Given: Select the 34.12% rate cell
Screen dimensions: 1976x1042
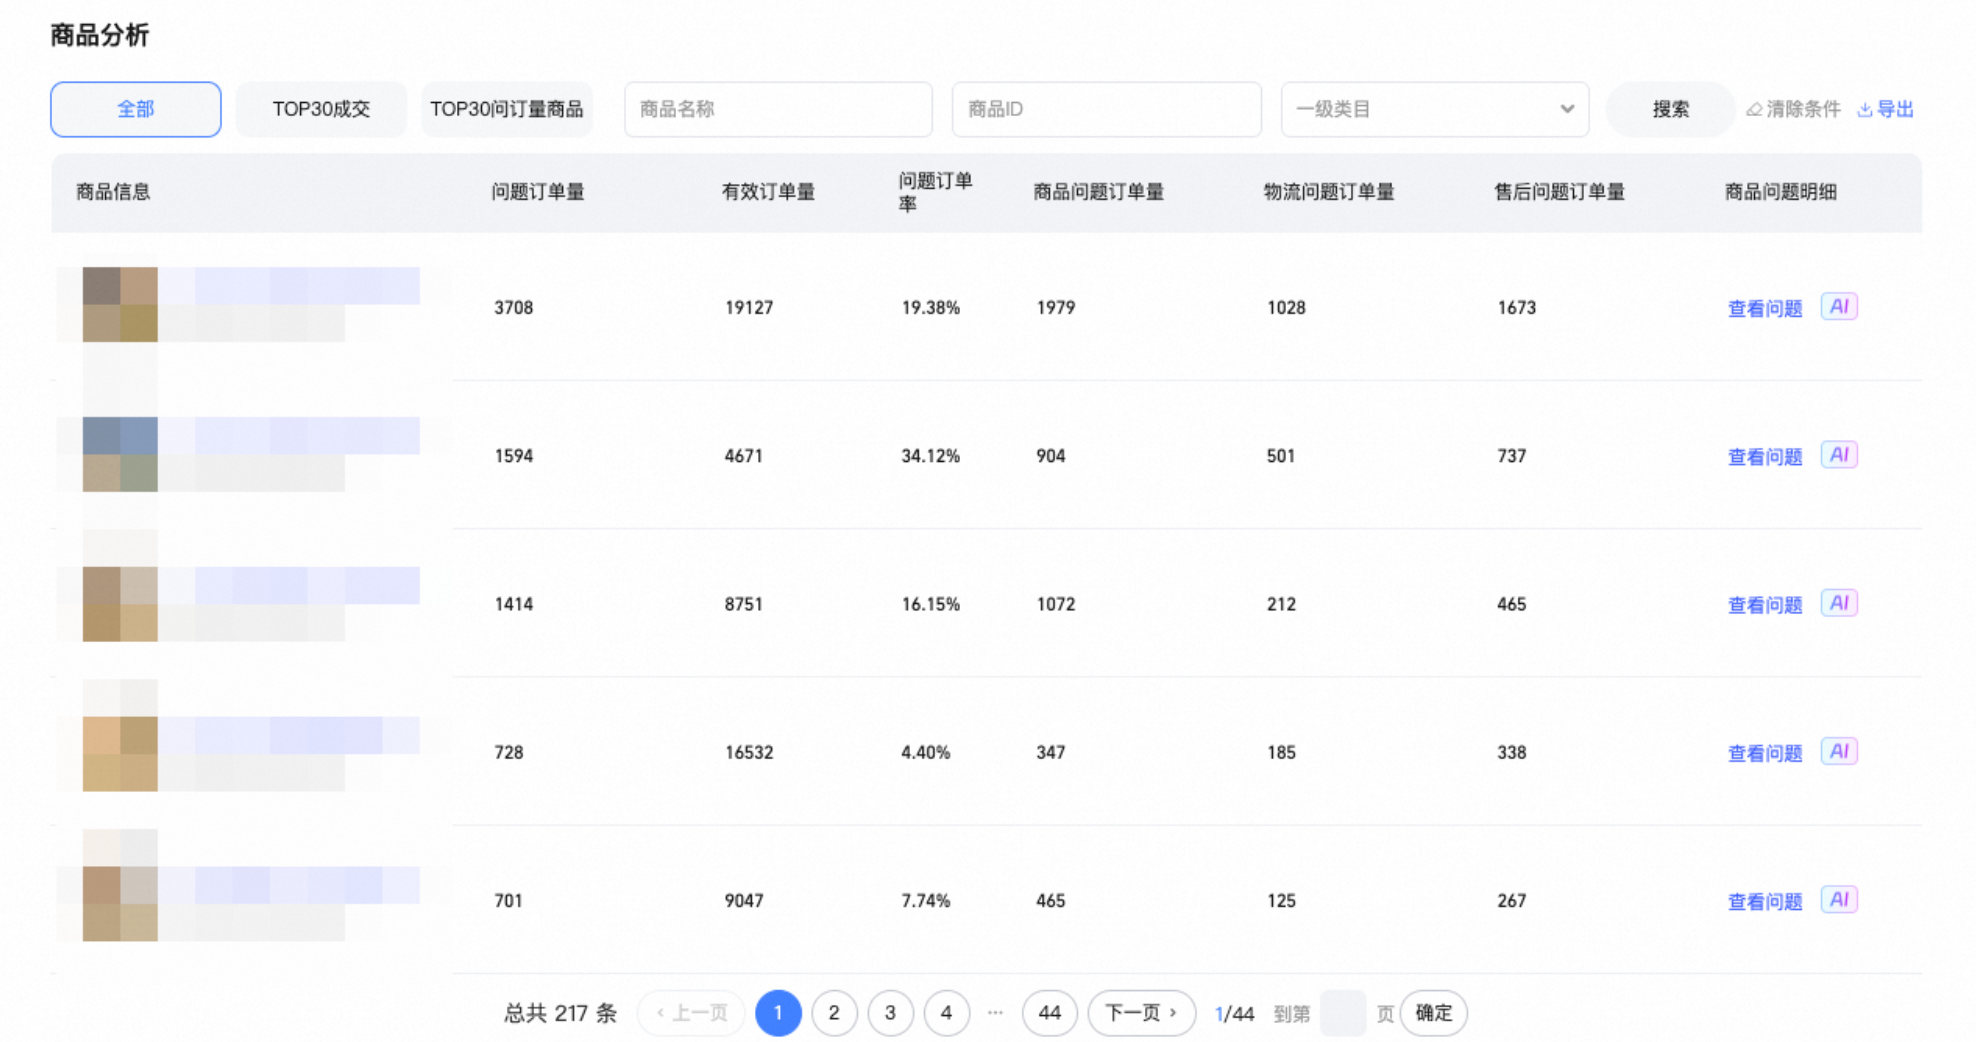Looking at the screenshot, I should tap(931, 456).
